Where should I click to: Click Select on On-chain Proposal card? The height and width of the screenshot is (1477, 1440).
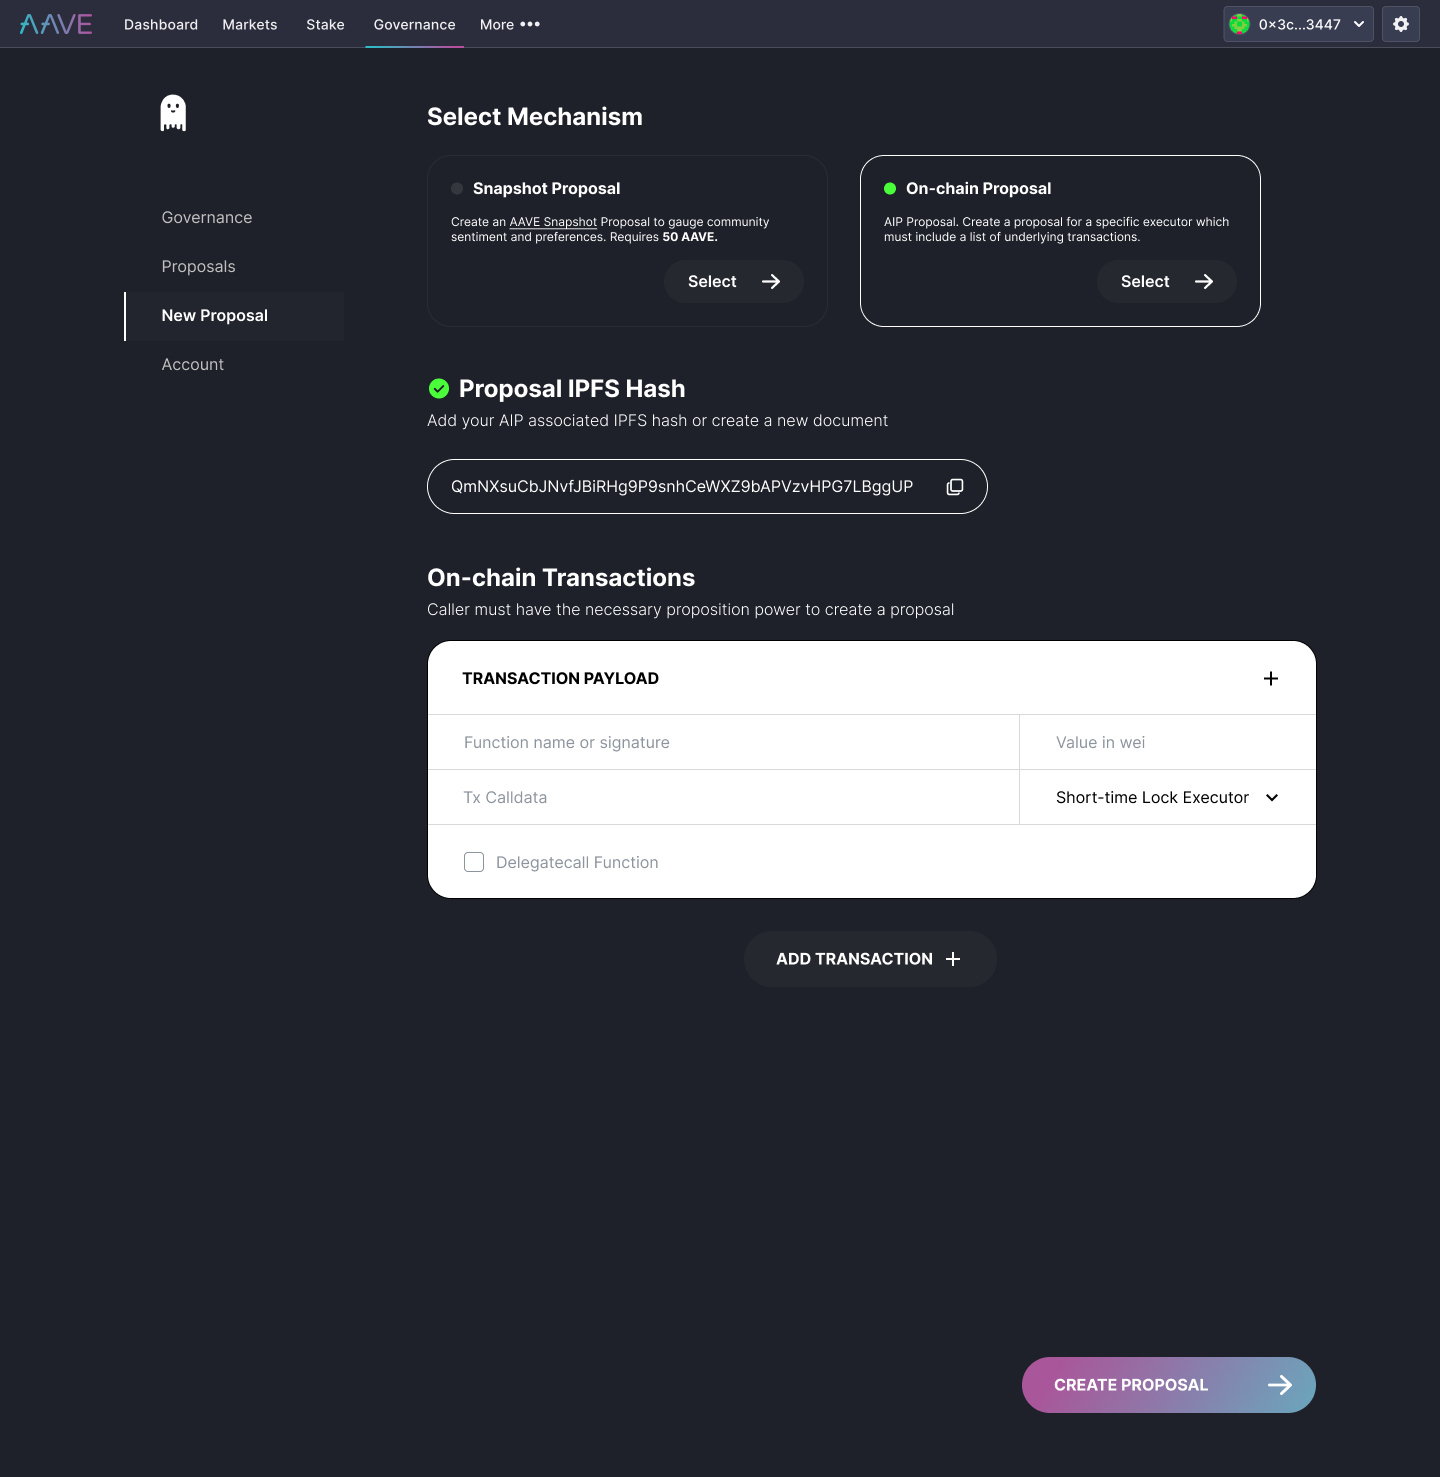click(x=1167, y=281)
